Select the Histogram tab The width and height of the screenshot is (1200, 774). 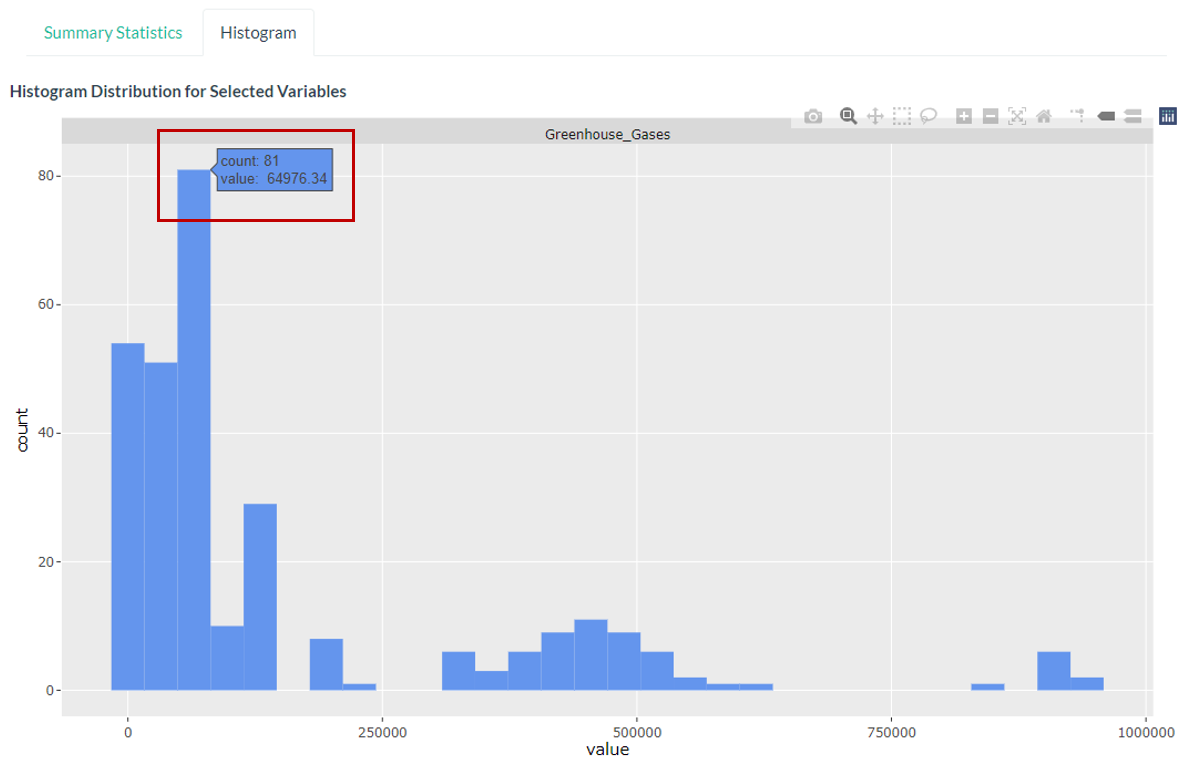coord(258,33)
